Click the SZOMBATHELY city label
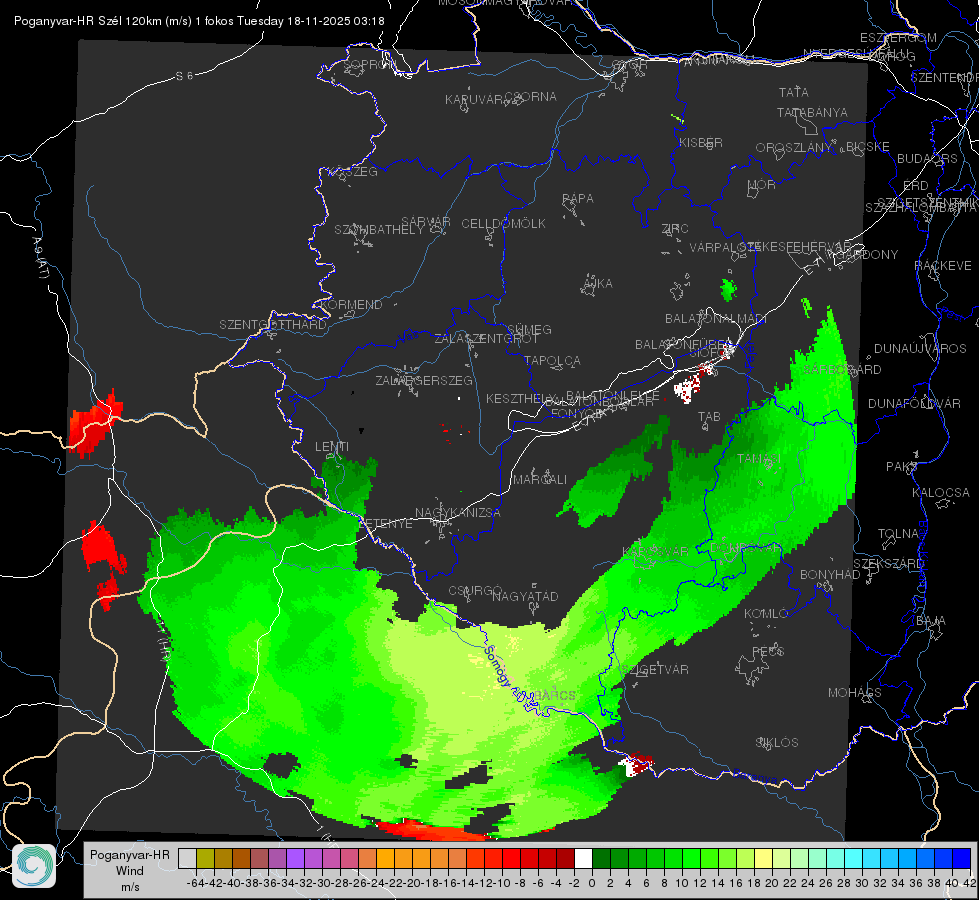 pyautogui.click(x=379, y=230)
